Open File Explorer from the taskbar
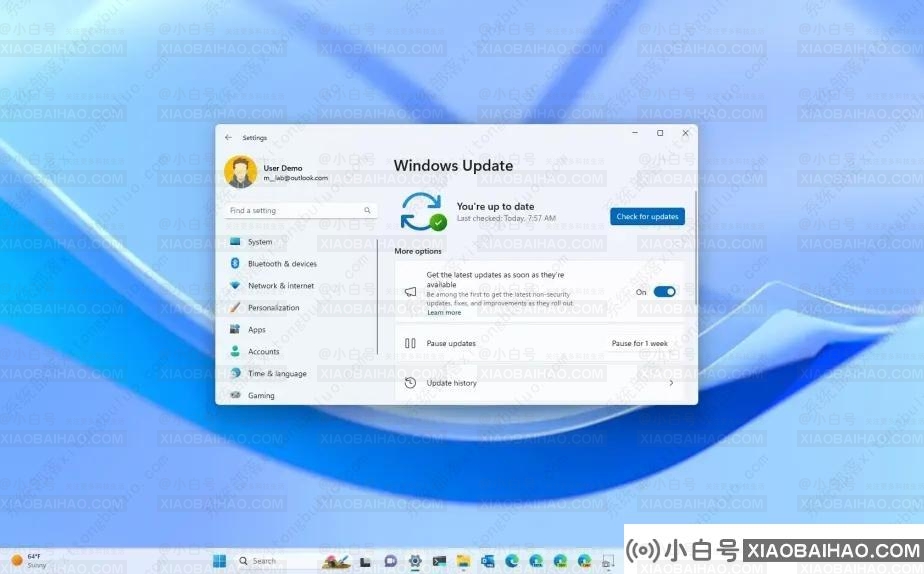Viewport: 924px width, 574px height. [463, 561]
